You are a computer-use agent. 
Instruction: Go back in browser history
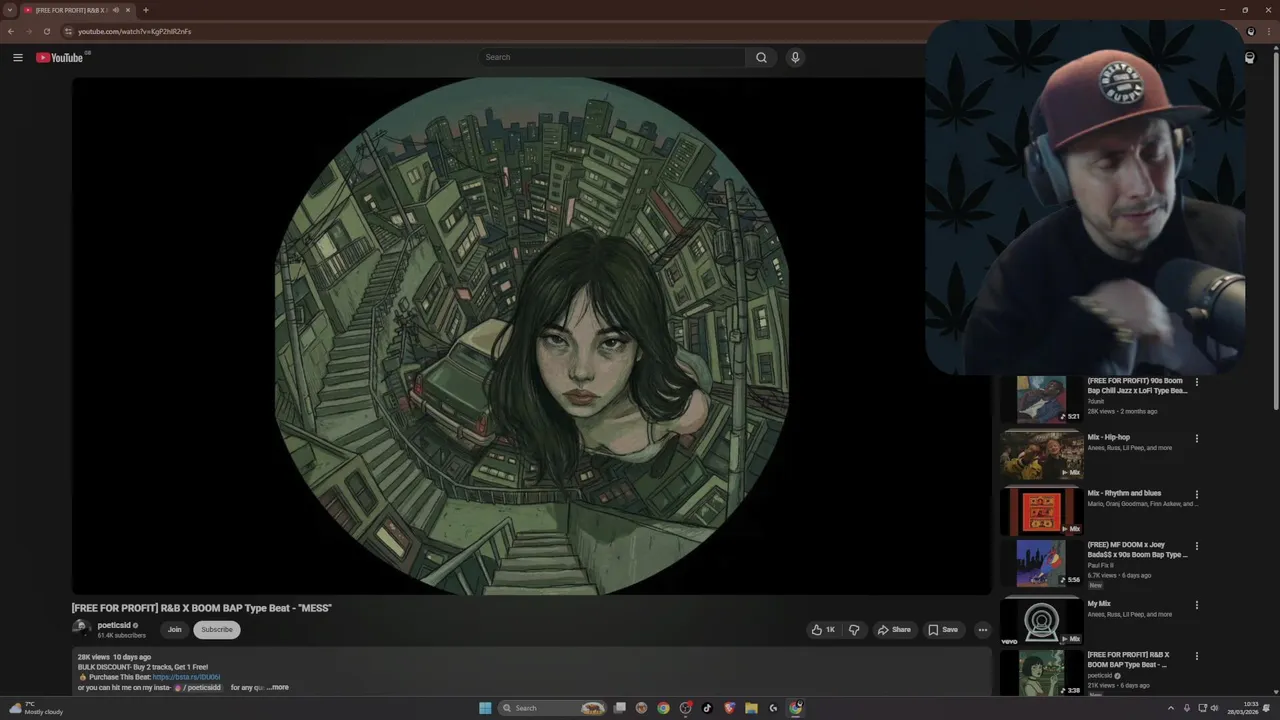(11, 31)
